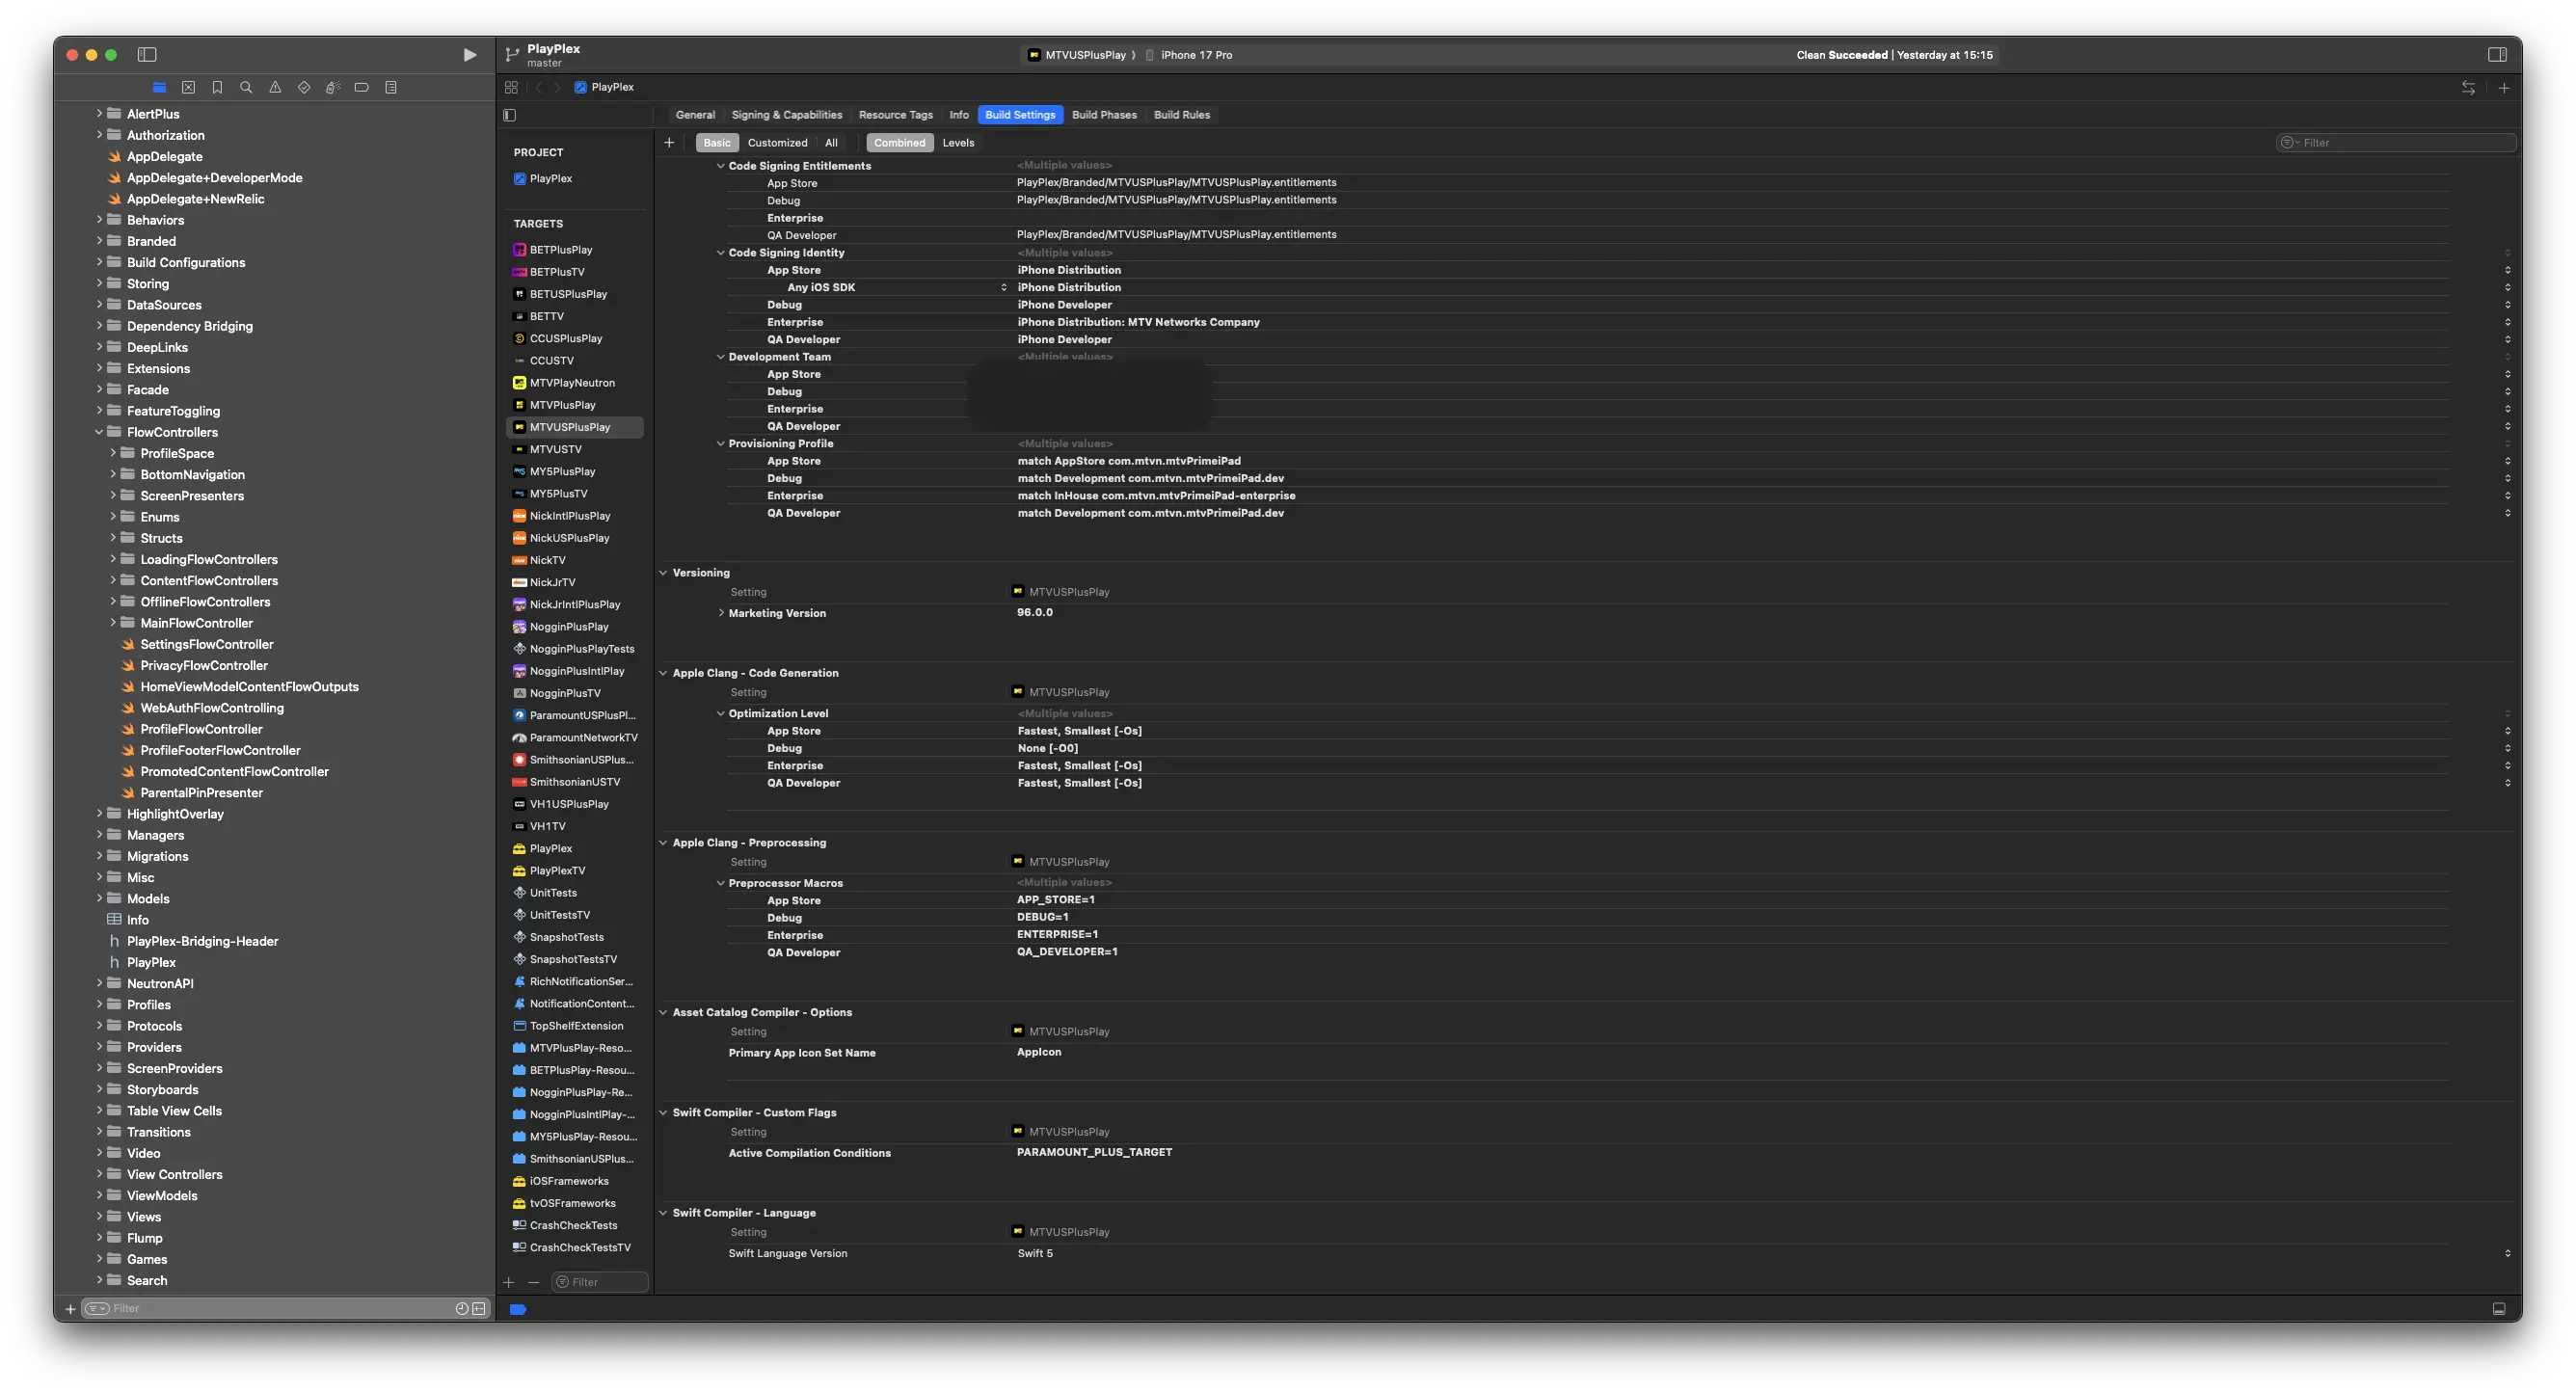Viewport: 2576px width, 1393px height.
Task: Open the editor Related Items grid icon
Action: [x=510, y=87]
